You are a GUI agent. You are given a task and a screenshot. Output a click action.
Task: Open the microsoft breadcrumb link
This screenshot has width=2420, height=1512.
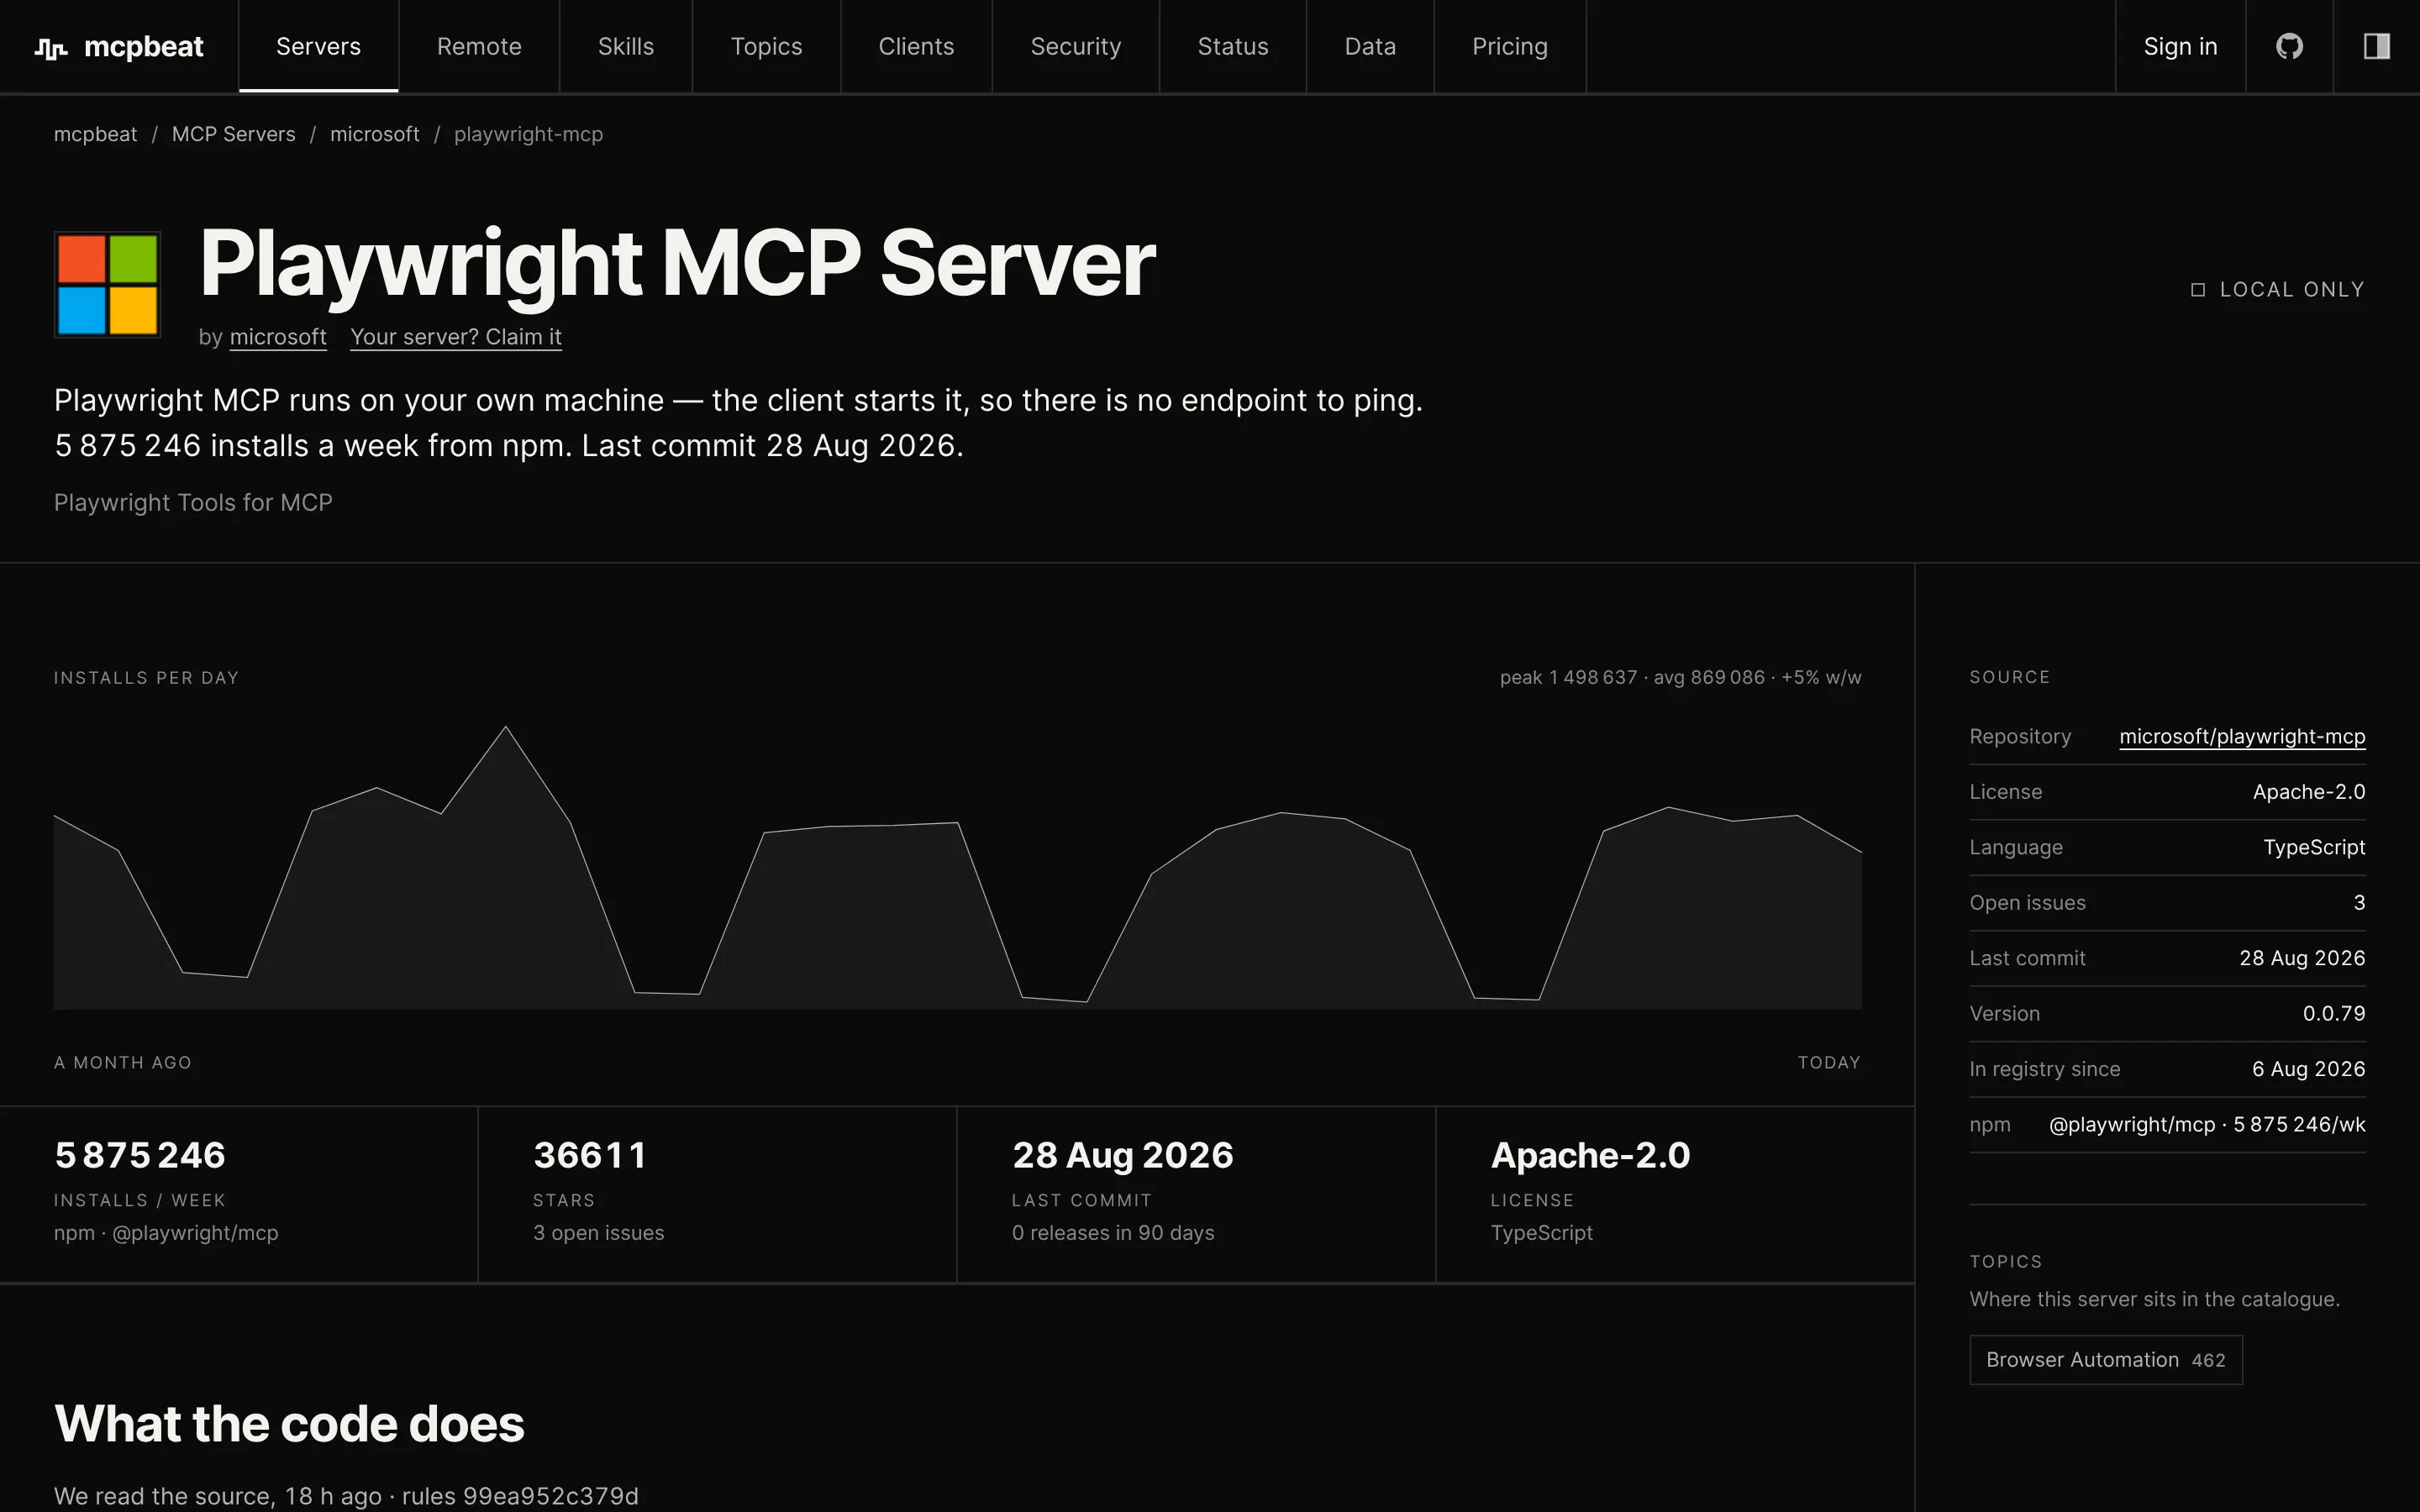point(375,134)
